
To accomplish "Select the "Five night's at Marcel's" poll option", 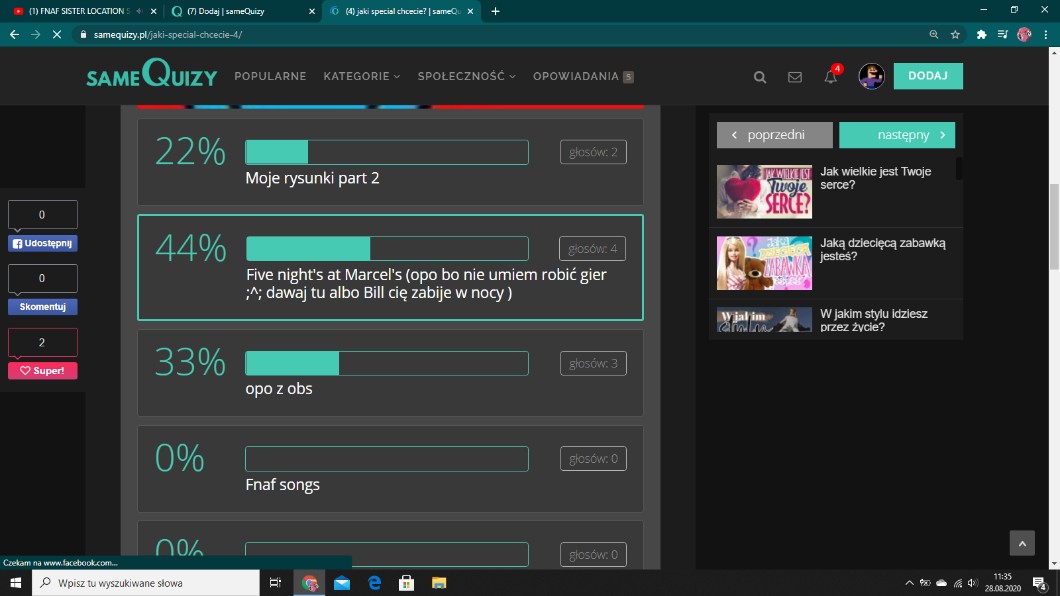I will (390, 267).
